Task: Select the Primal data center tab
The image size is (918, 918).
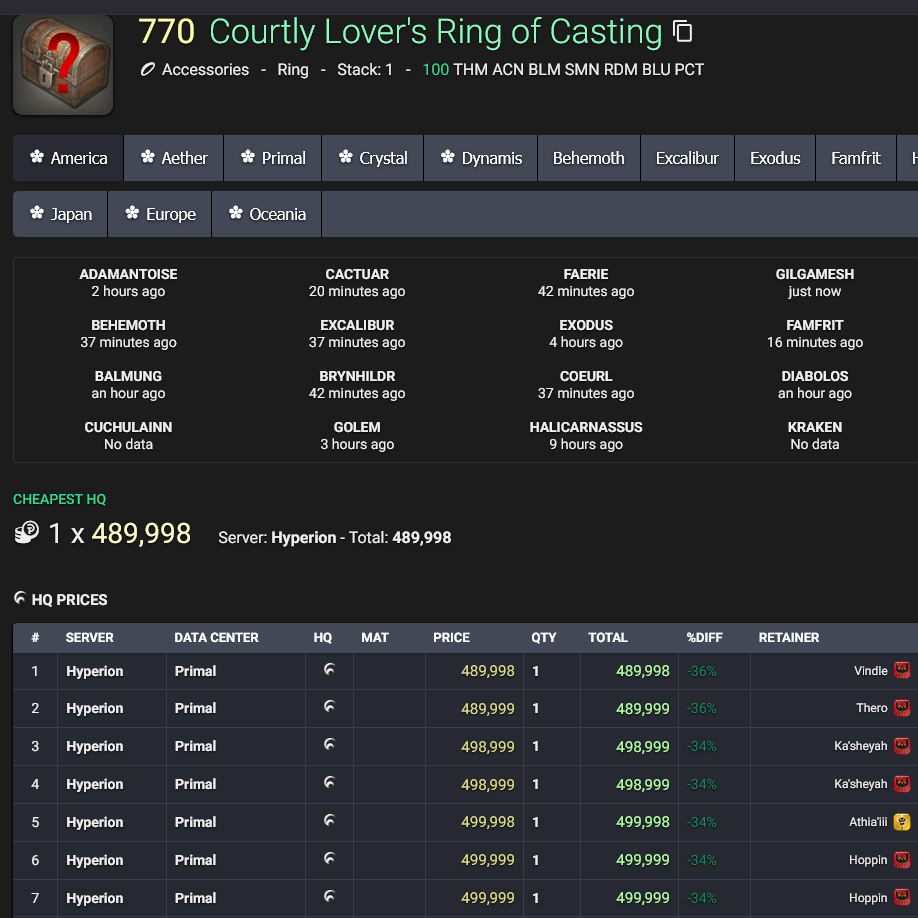Action: pyautogui.click(x=273, y=158)
